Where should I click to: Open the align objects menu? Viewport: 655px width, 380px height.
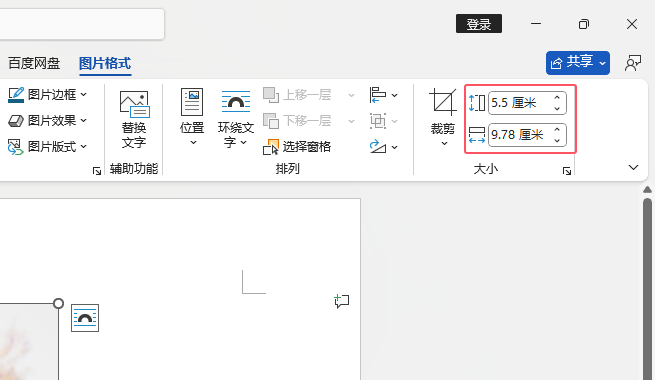pos(383,95)
